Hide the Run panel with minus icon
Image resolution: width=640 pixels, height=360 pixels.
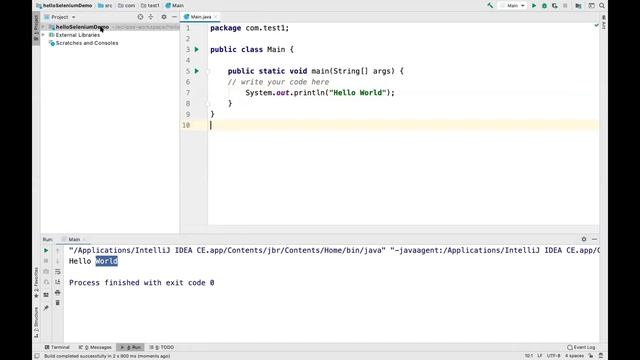click(594, 239)
